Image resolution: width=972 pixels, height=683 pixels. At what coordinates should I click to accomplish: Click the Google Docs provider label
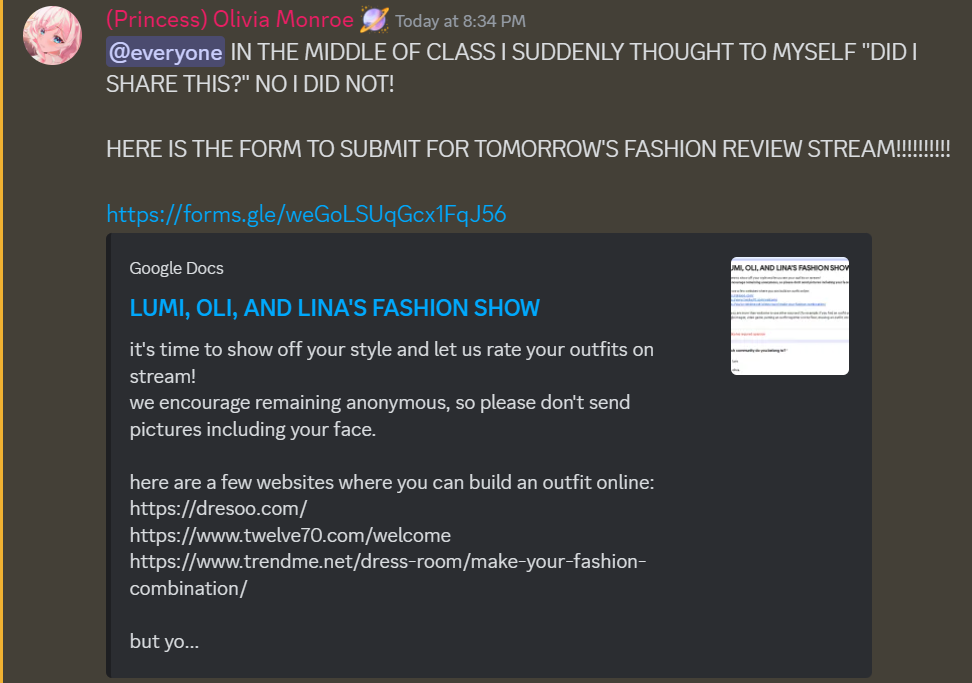click(177, 268)
